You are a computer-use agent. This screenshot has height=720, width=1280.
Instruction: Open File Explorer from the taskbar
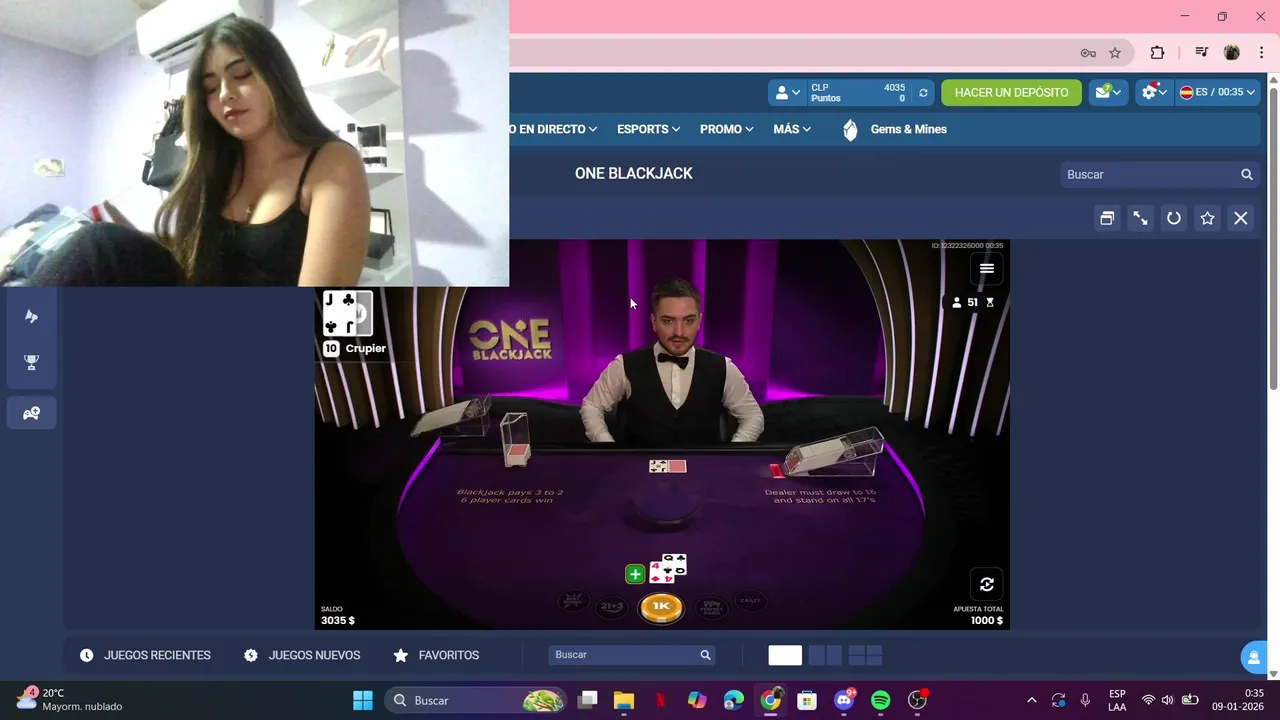[x=624, y=700]
